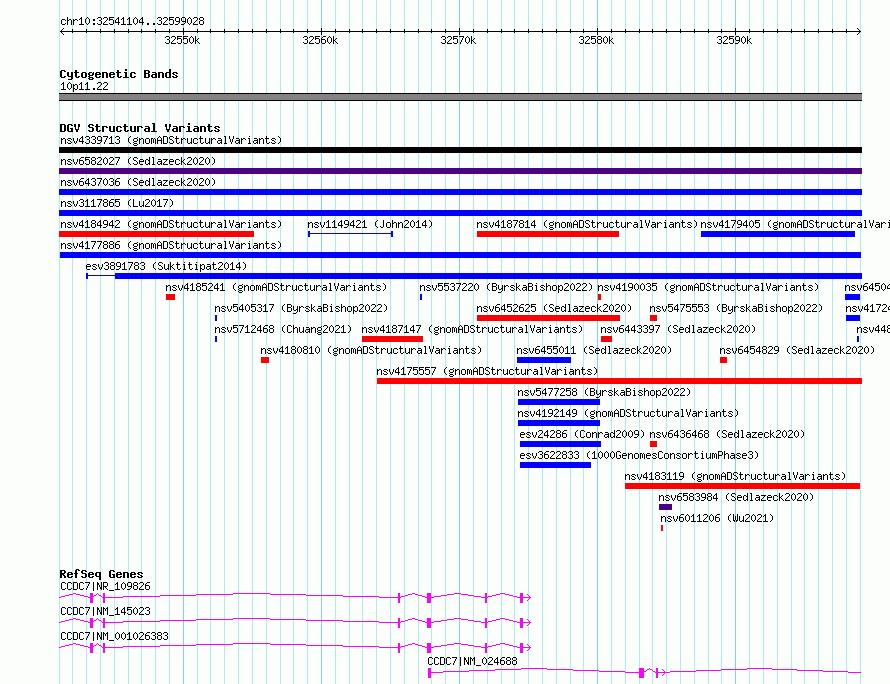Click the DGV Structural Variants heading

click(x=140, y=128)
